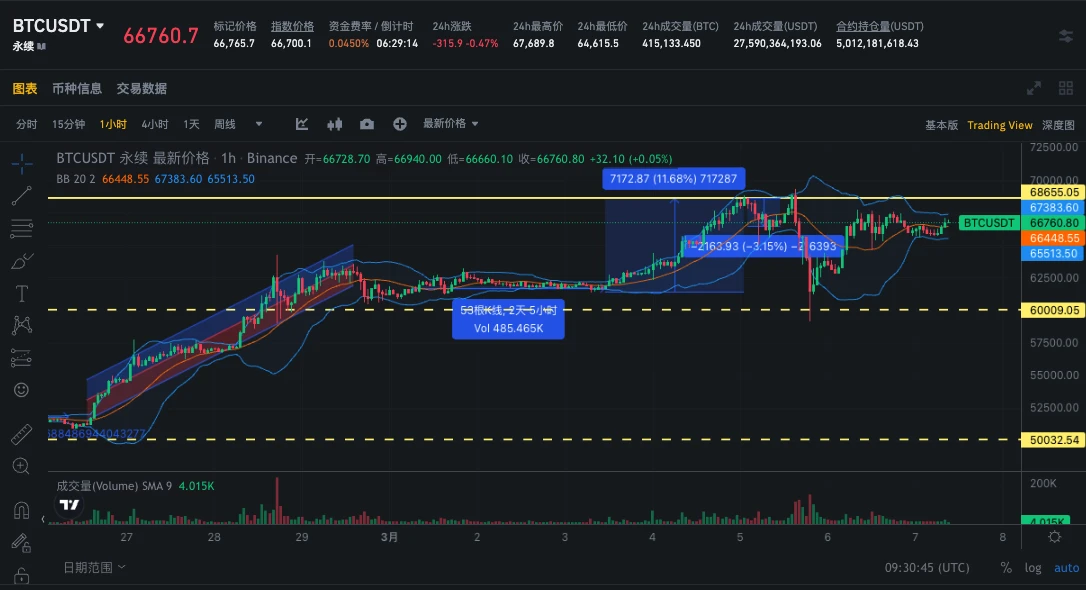This screenshot has height=590, width=1086.
Task: Expand chart to fullscreen
Action: point(1034,88)
